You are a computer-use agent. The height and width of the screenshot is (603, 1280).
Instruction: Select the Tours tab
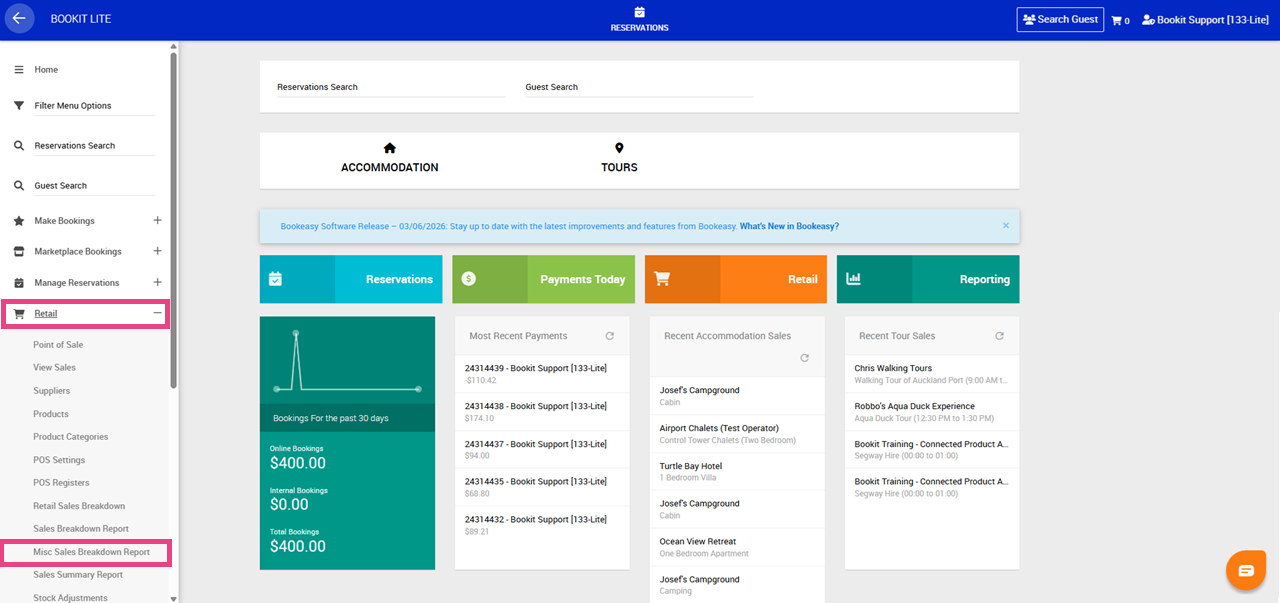coord(619,158)
